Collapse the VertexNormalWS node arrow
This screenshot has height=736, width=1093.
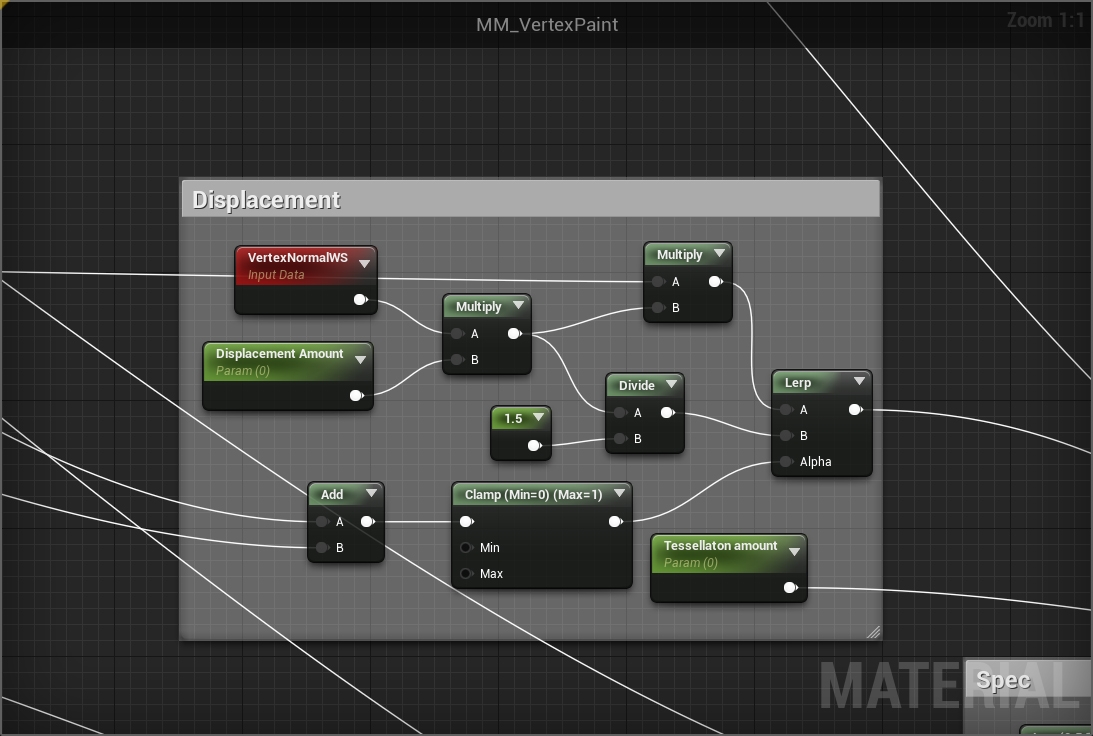pyautogui.click(x=364, y=263)
